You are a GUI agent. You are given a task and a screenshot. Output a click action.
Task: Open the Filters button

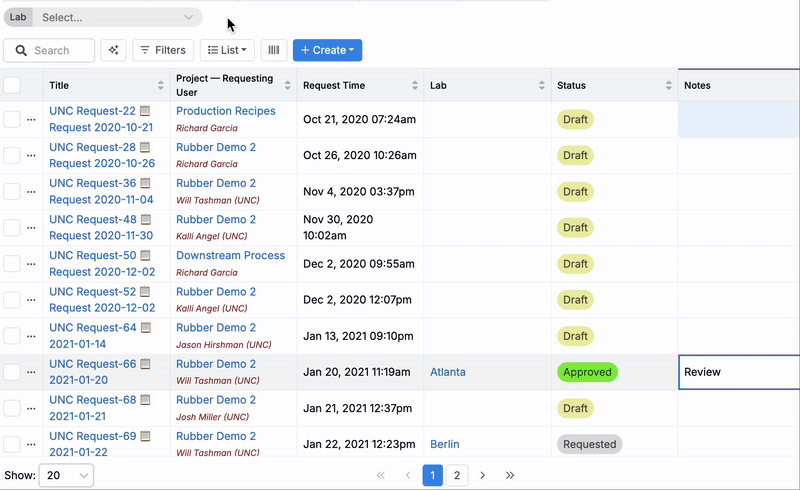pyautogui.click(x=161, y=50)
